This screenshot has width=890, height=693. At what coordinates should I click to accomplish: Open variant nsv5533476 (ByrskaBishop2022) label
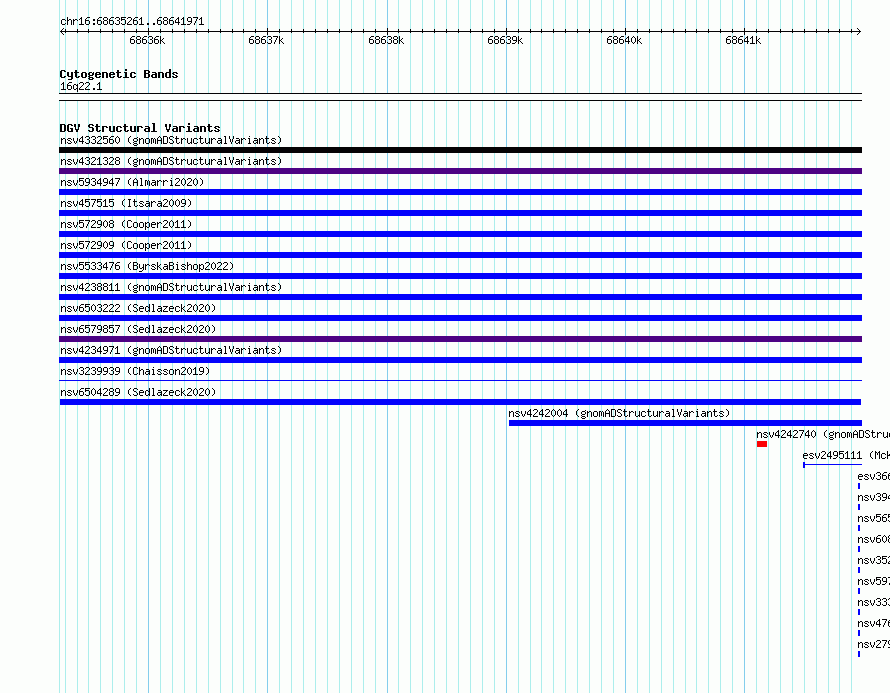tap(147, 266)
